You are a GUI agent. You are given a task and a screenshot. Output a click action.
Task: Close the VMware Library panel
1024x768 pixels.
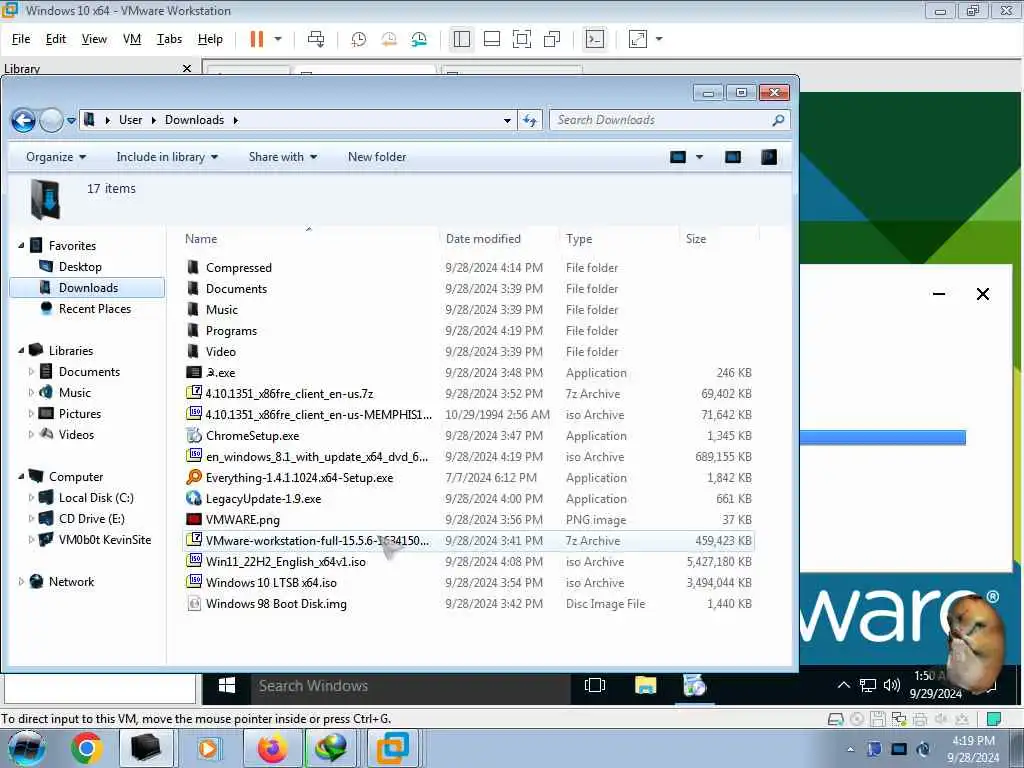(187, 69)
